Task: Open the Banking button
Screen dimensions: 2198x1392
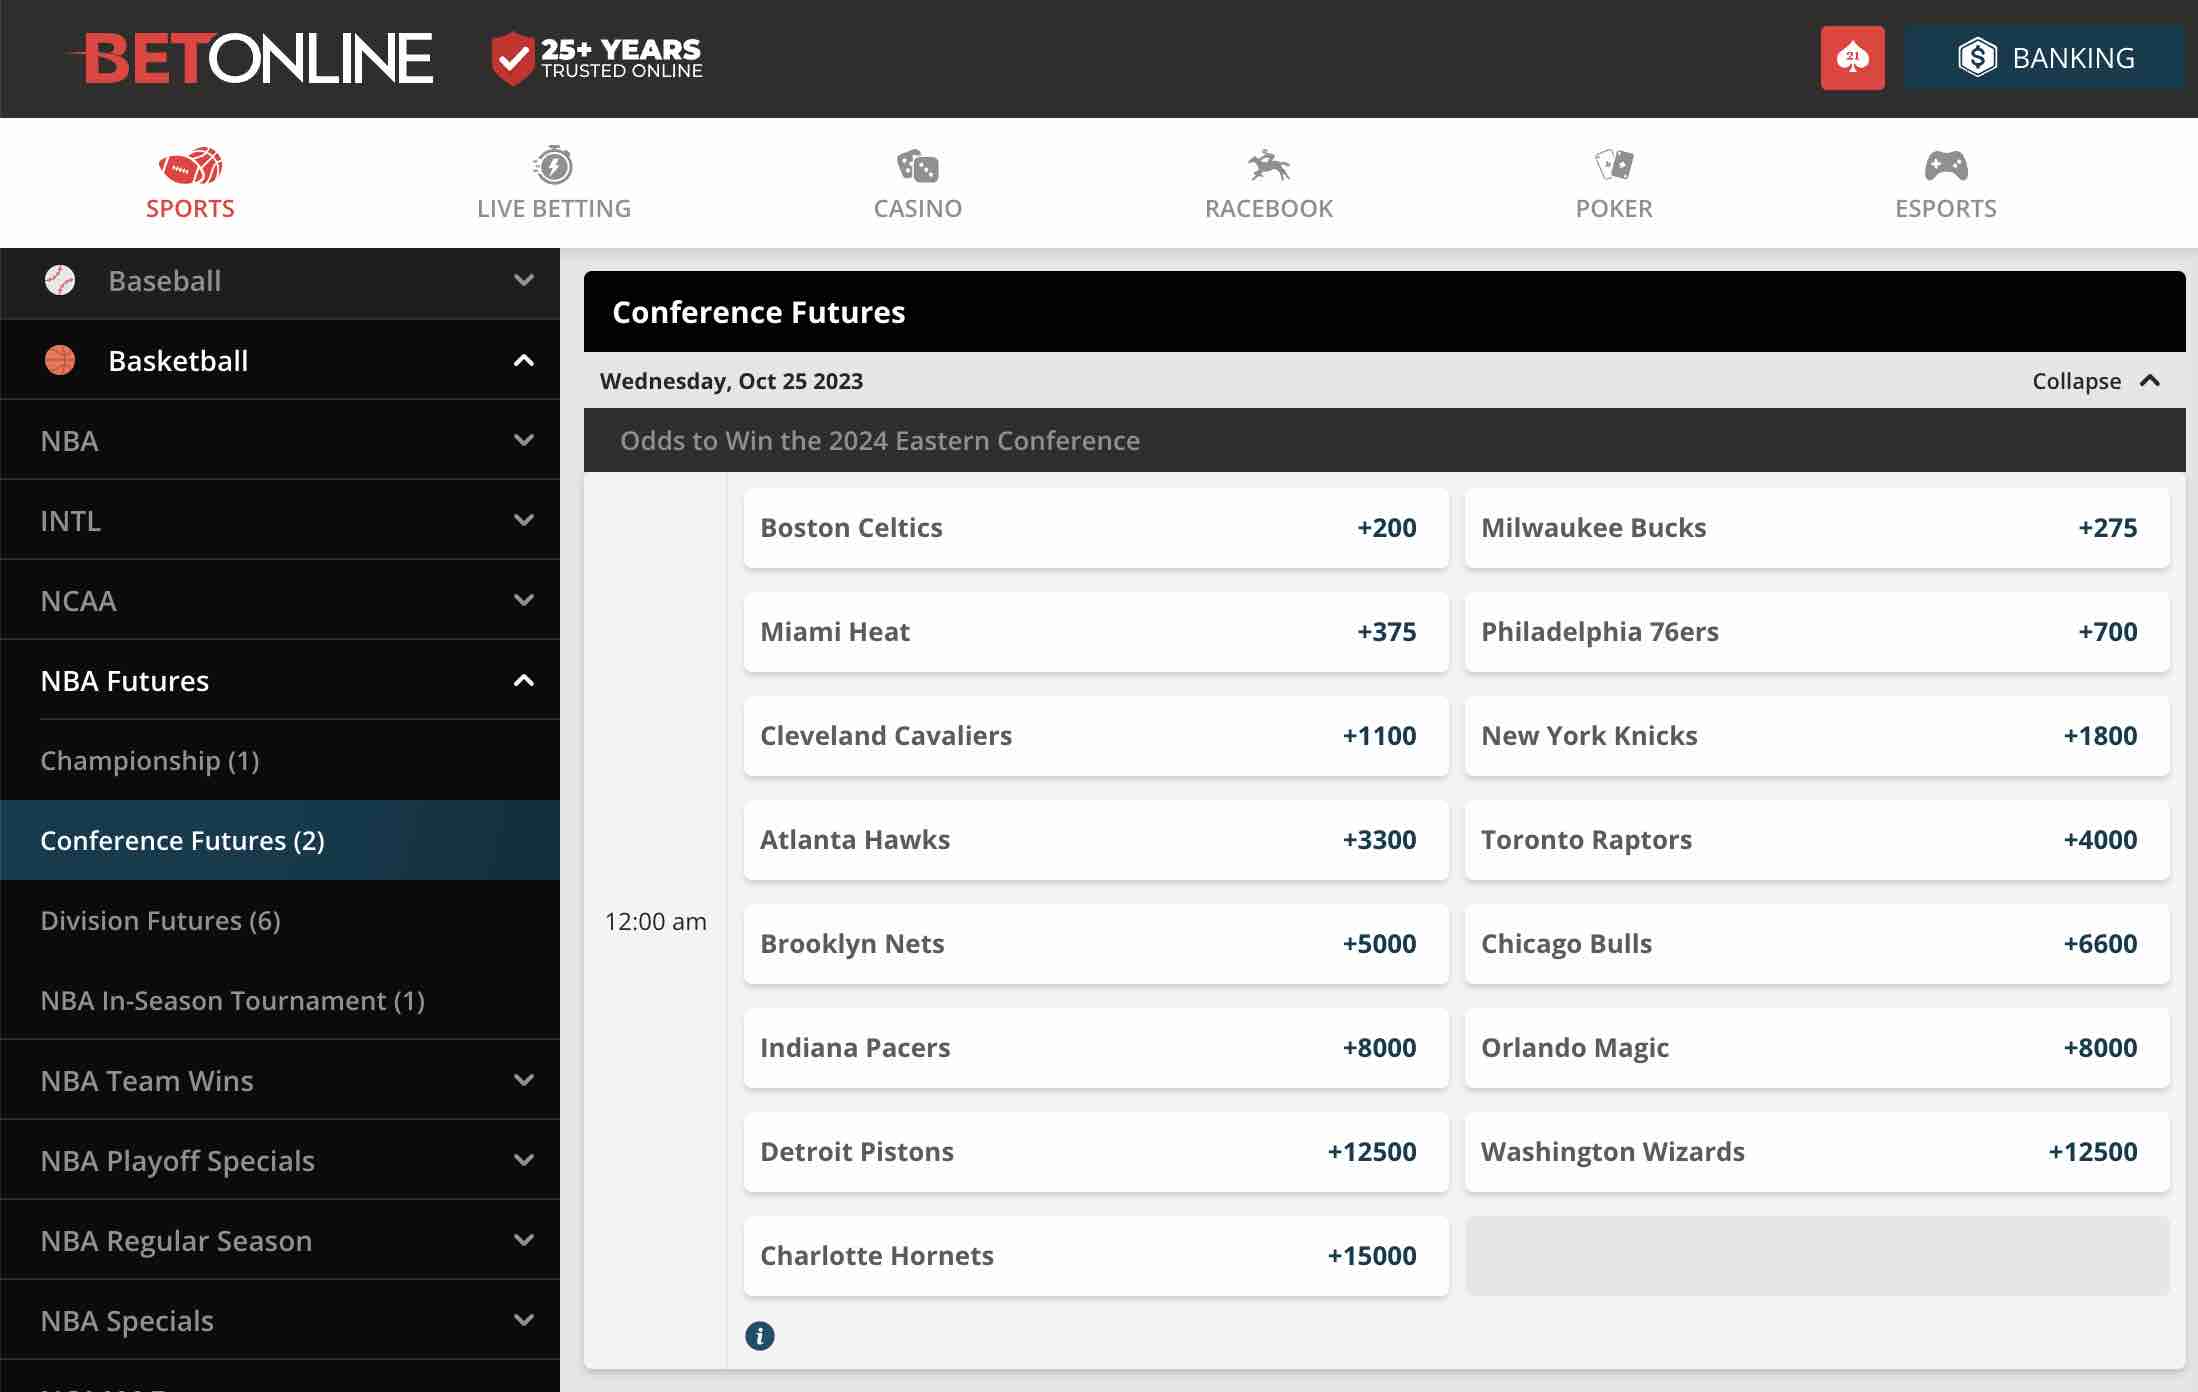Action: [2044, 58]
